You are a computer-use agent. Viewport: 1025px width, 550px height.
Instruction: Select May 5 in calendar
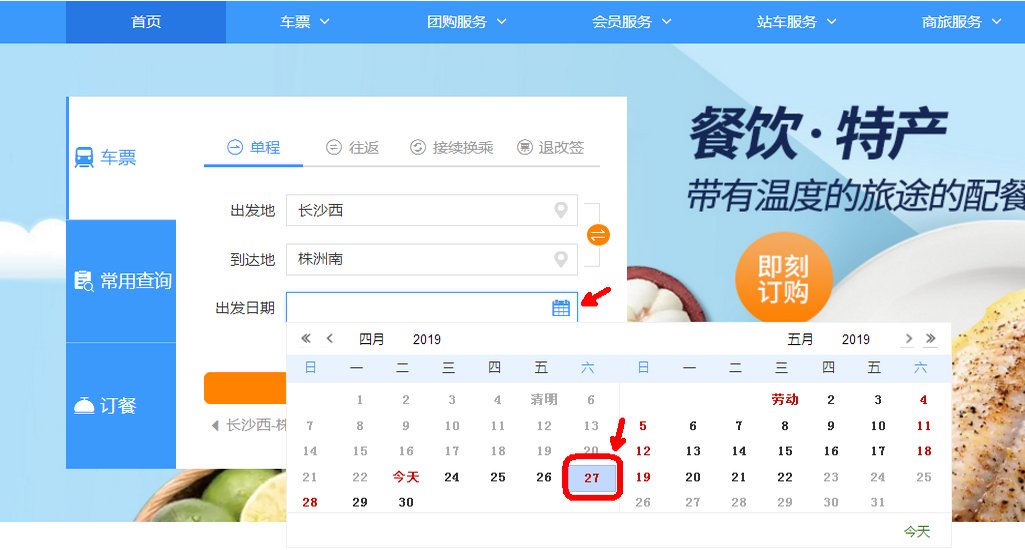tap(643, 426)
